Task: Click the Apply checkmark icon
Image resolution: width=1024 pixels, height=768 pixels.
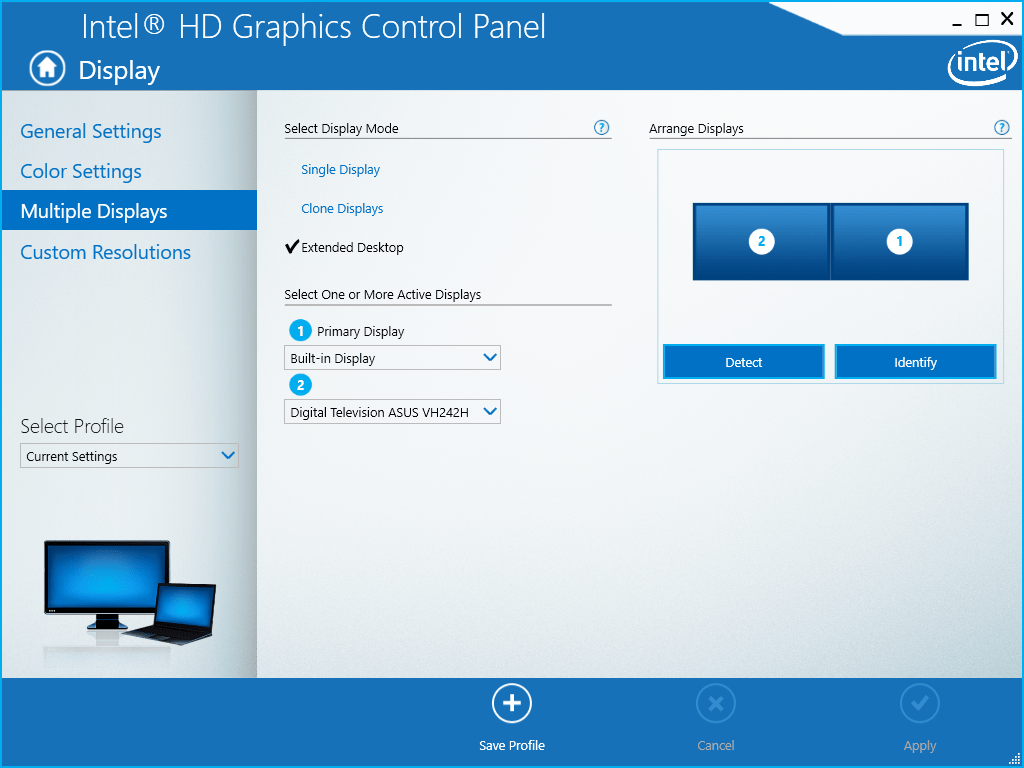Action: point(920,703)
